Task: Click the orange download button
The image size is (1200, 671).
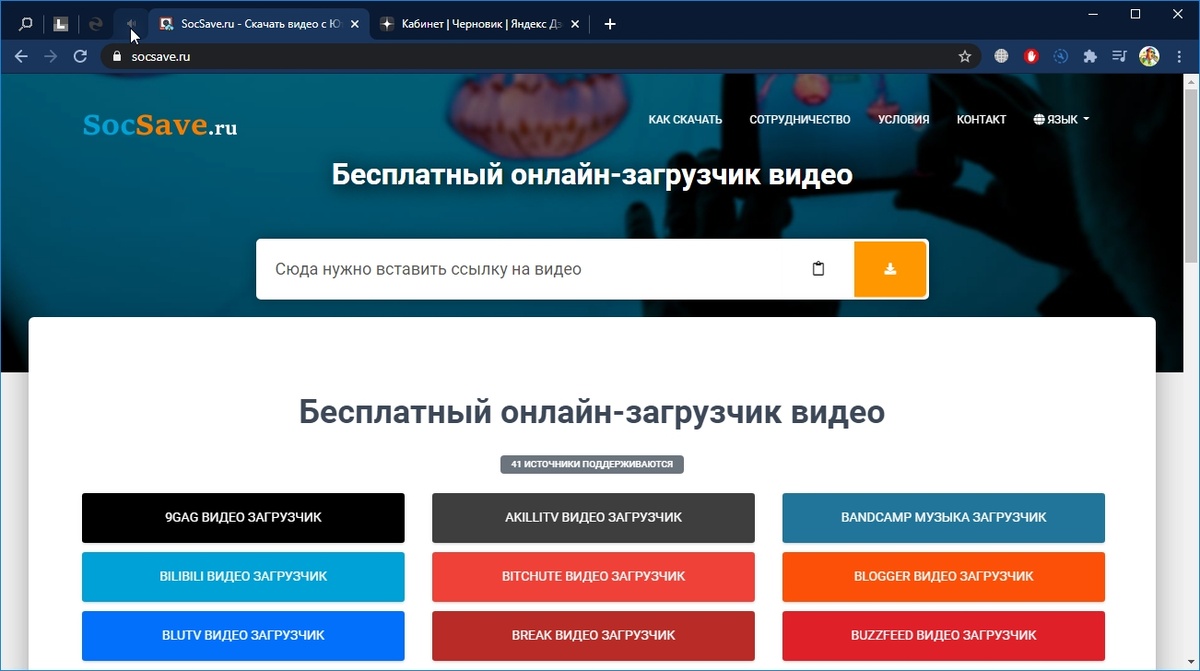Action: coord(890,269)
